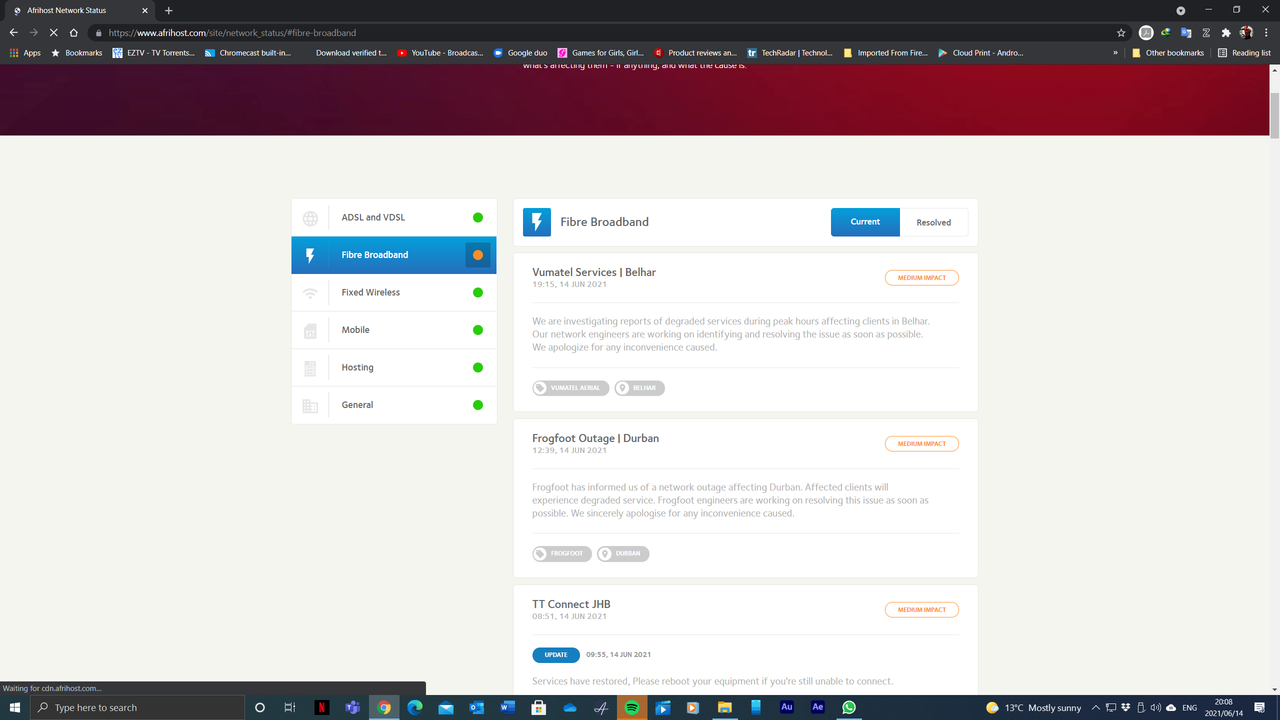Image resolution: width=1280 pixels, height=720 pixels.
Task: Open the TT Connect JHB incident
Action: [x=571, y=604]
